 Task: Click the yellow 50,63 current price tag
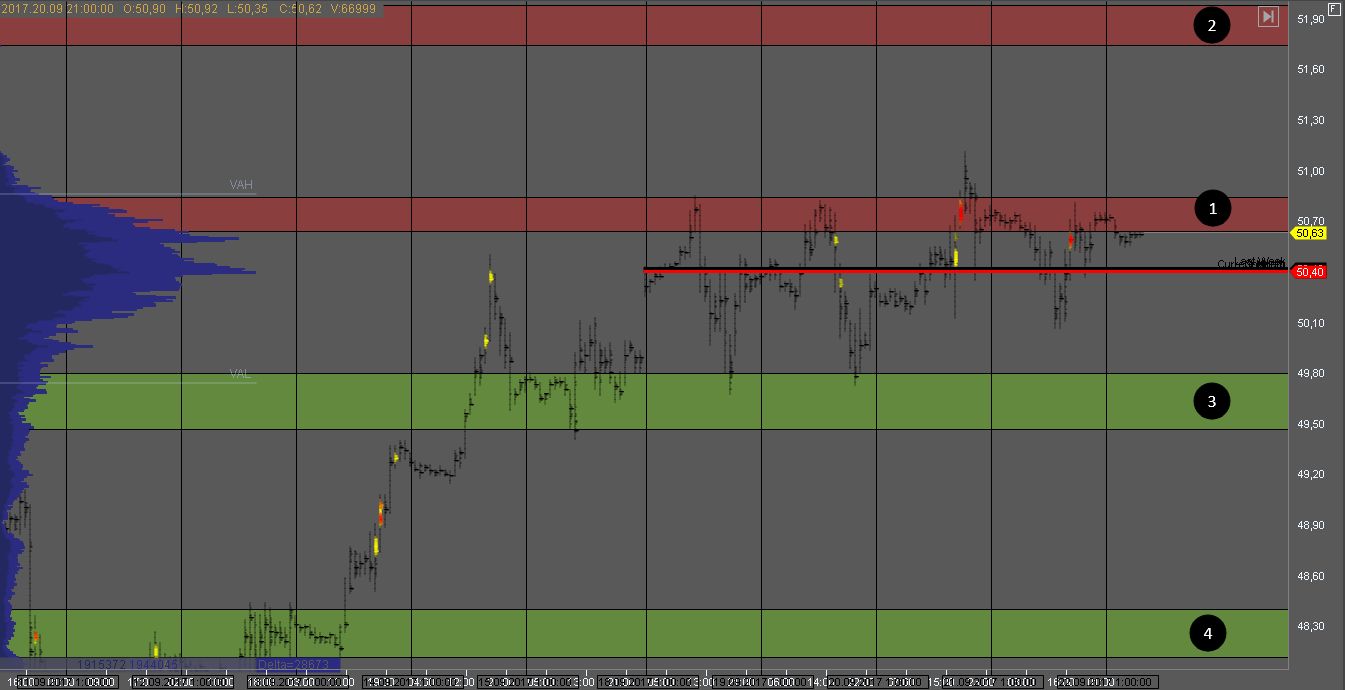tap(1309, 233)
